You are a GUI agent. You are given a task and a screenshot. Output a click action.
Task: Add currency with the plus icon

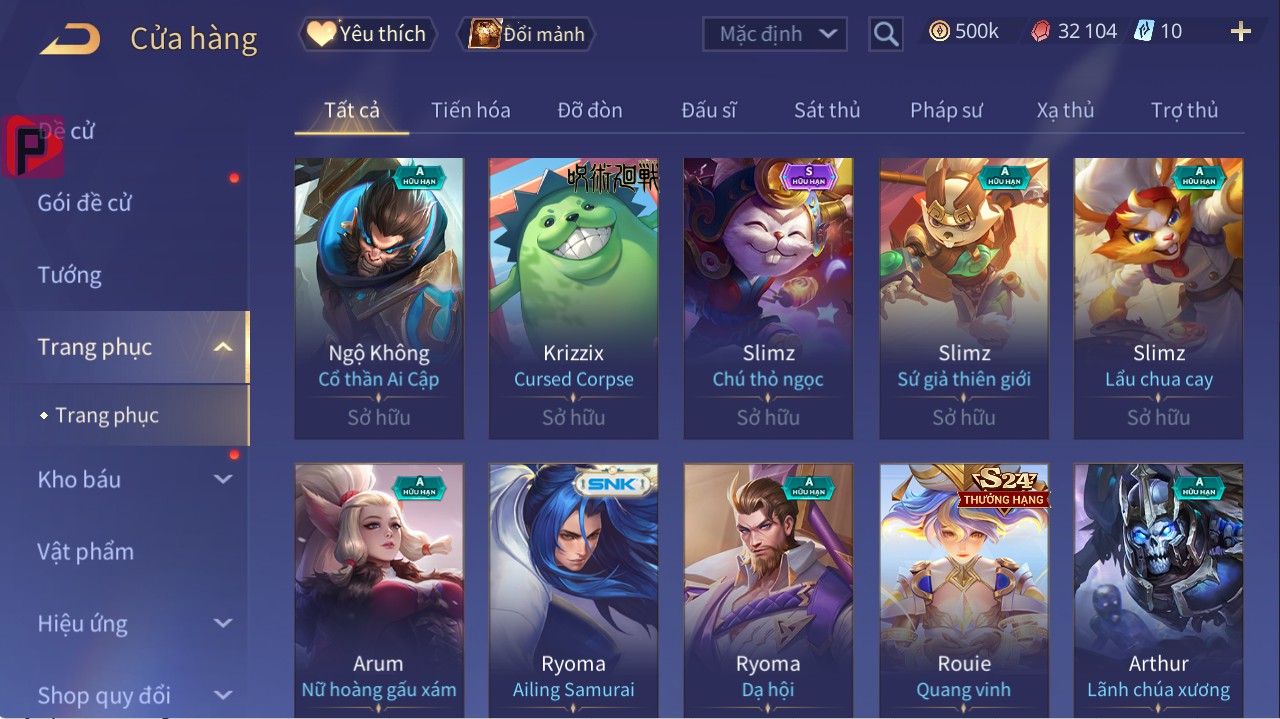click(1241, 32)
